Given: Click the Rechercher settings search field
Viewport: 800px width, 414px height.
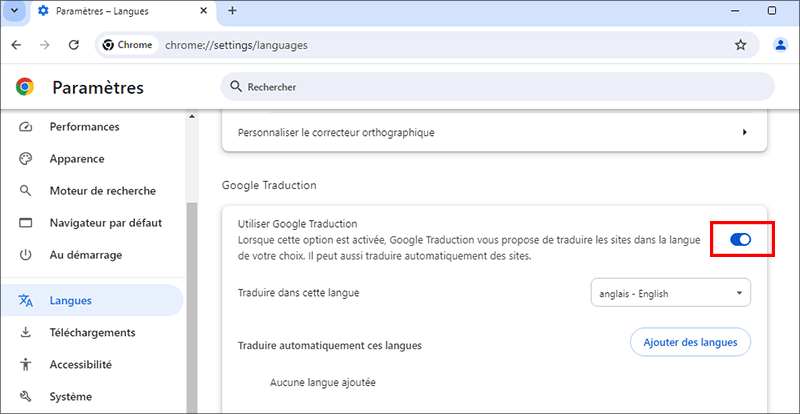Looking at the screenshot, I should [497, 87].
